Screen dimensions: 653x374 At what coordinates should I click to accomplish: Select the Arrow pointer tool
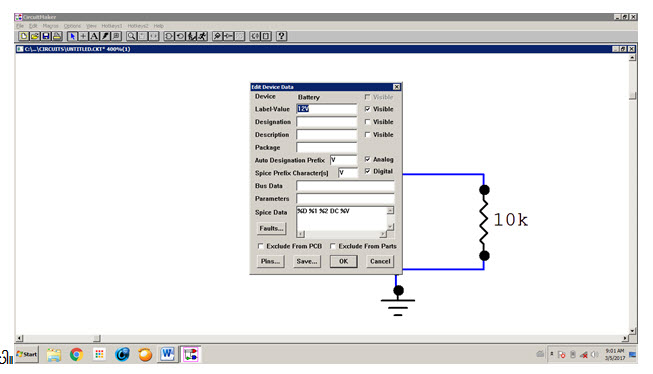tap(72, 36)
